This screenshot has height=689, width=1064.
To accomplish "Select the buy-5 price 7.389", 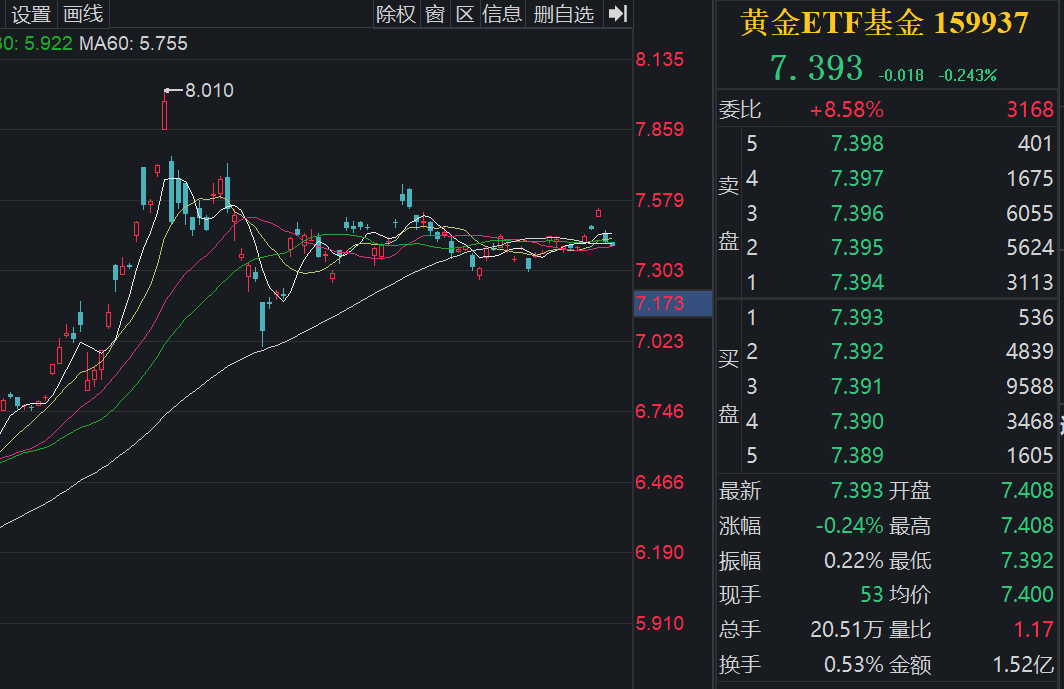I will tap(856, 456).
